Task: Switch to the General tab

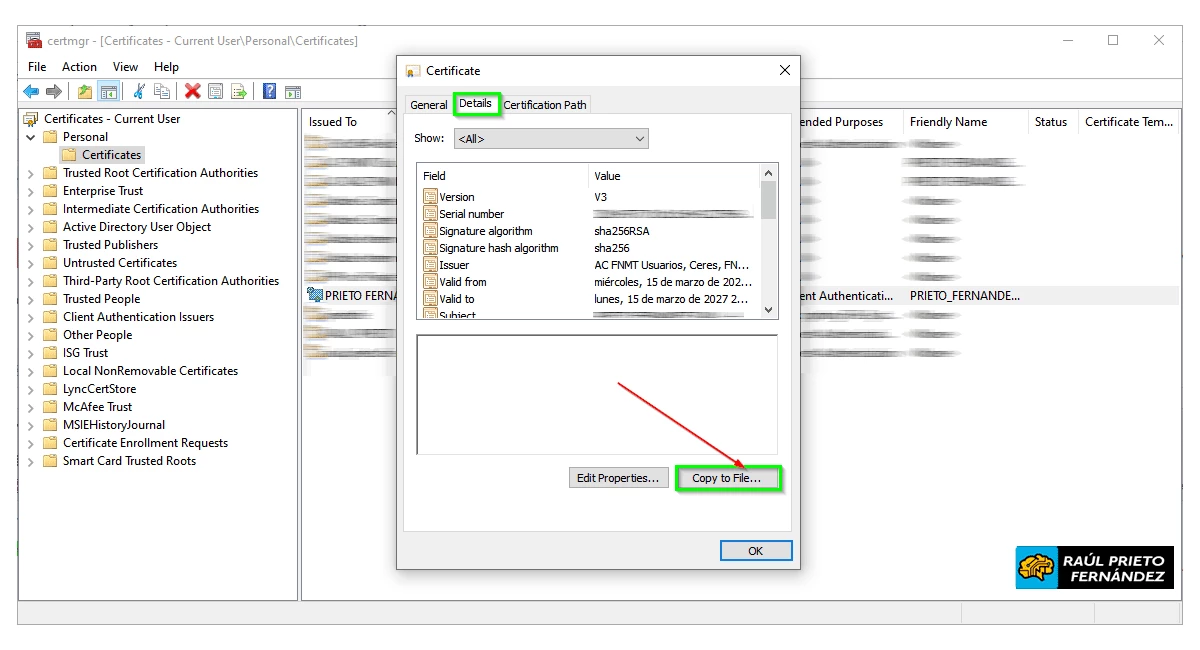Action: [x=429, y=105]
